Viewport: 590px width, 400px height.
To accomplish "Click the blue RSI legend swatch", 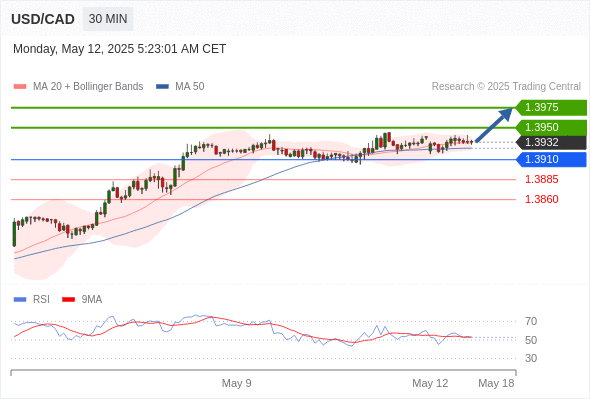I will 20,300.
